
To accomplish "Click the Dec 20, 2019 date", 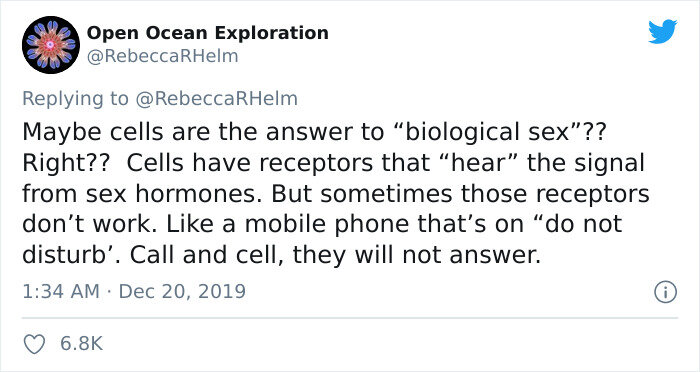I will tap(182, 292).
